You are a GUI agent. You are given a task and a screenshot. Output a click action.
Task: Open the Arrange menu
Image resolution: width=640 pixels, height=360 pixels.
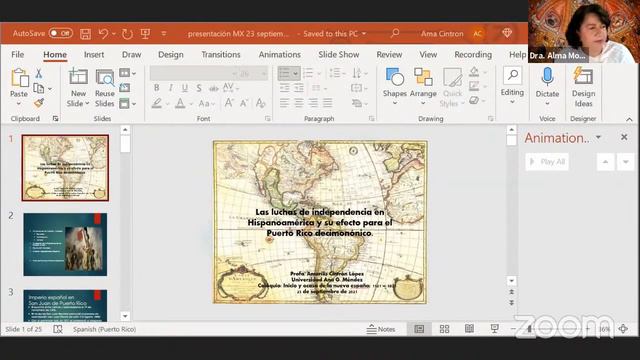click(x=423, y=87)
